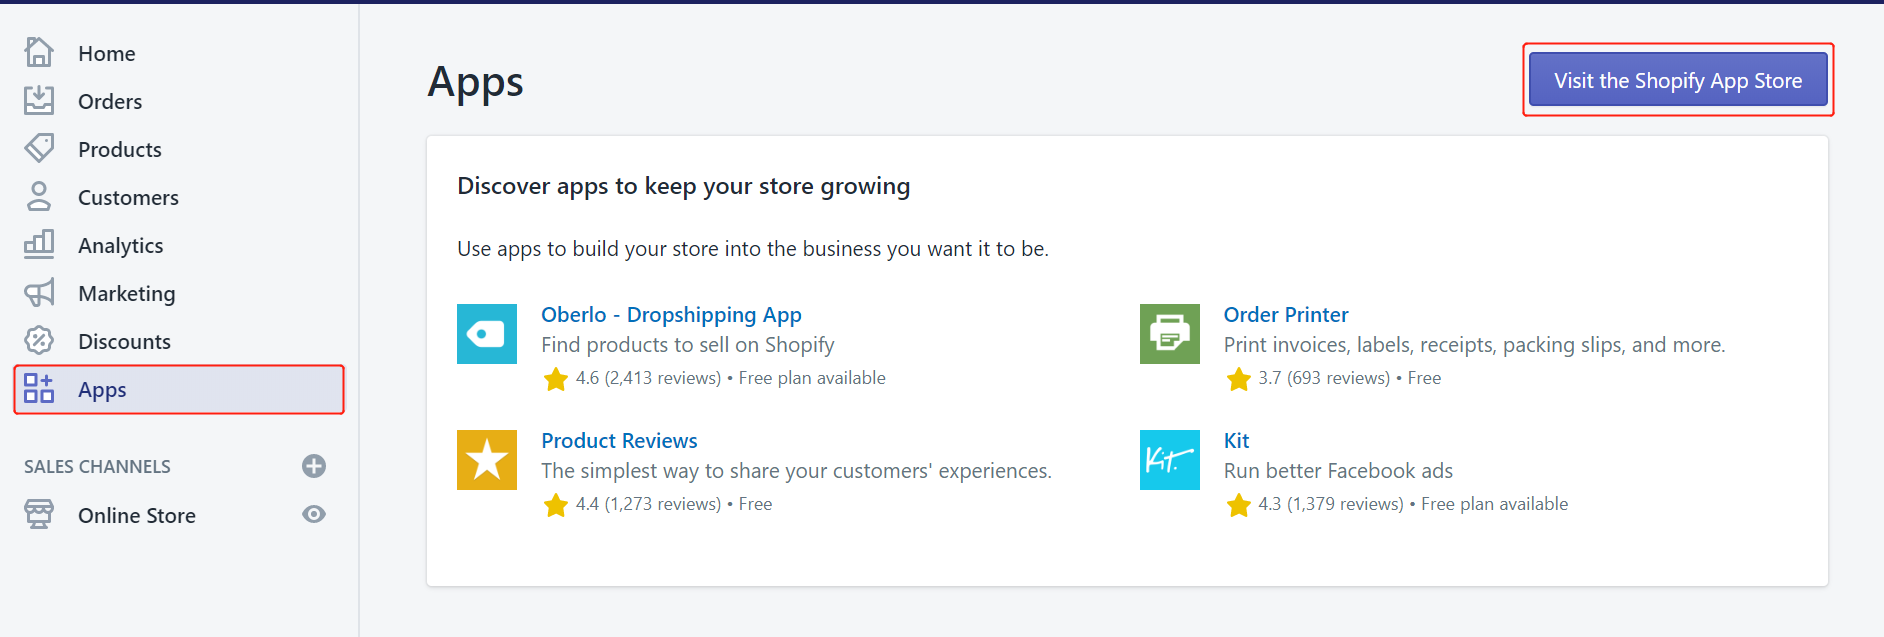Click the 'Apps' page title
Image resolution: width=1884 pixels, height=637 pixels.
point(476,83)
